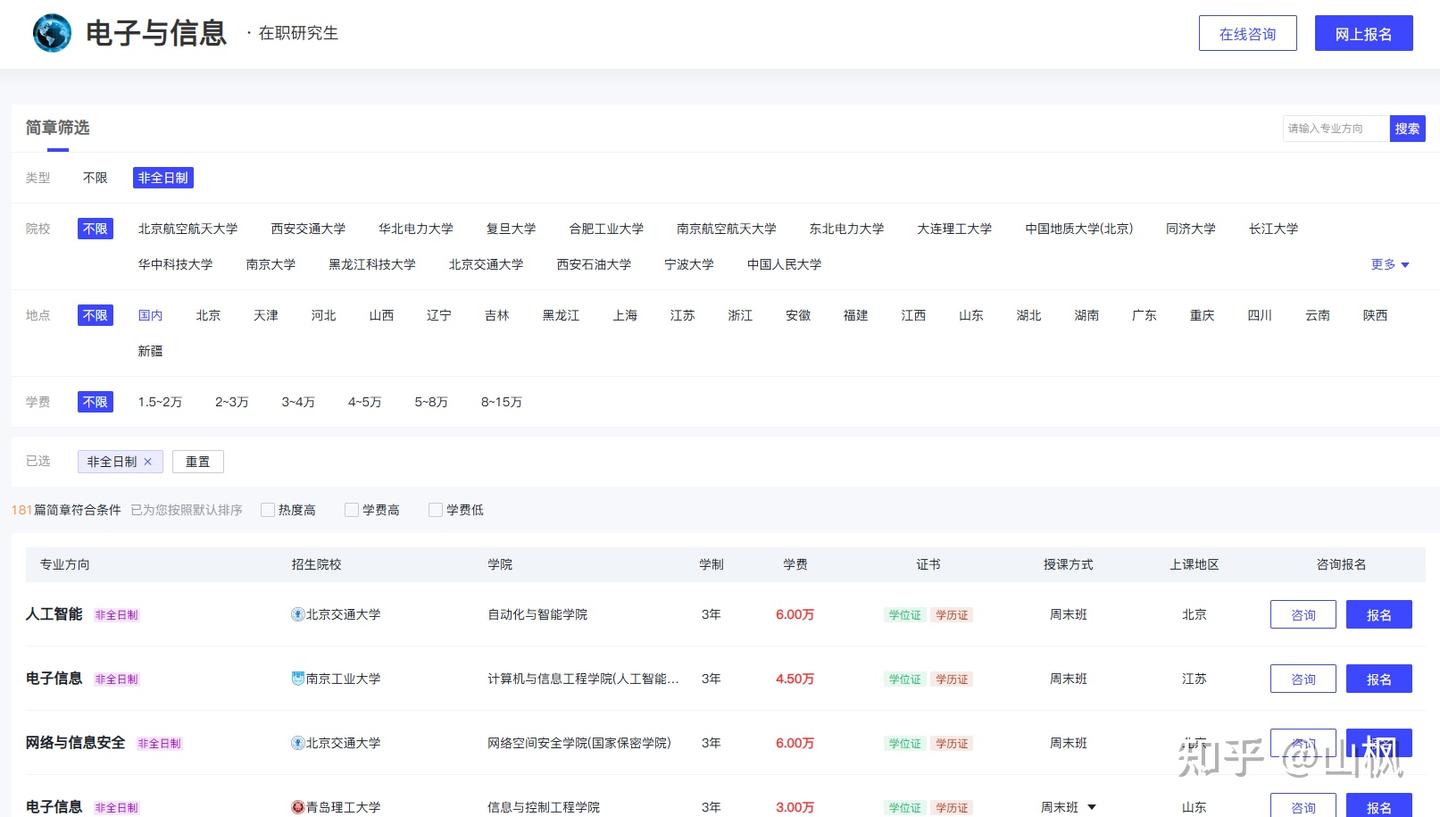Click the 学位证 tag in the 人工智能 row
The width and height of the screenshot is (1440, 817).
905,615
